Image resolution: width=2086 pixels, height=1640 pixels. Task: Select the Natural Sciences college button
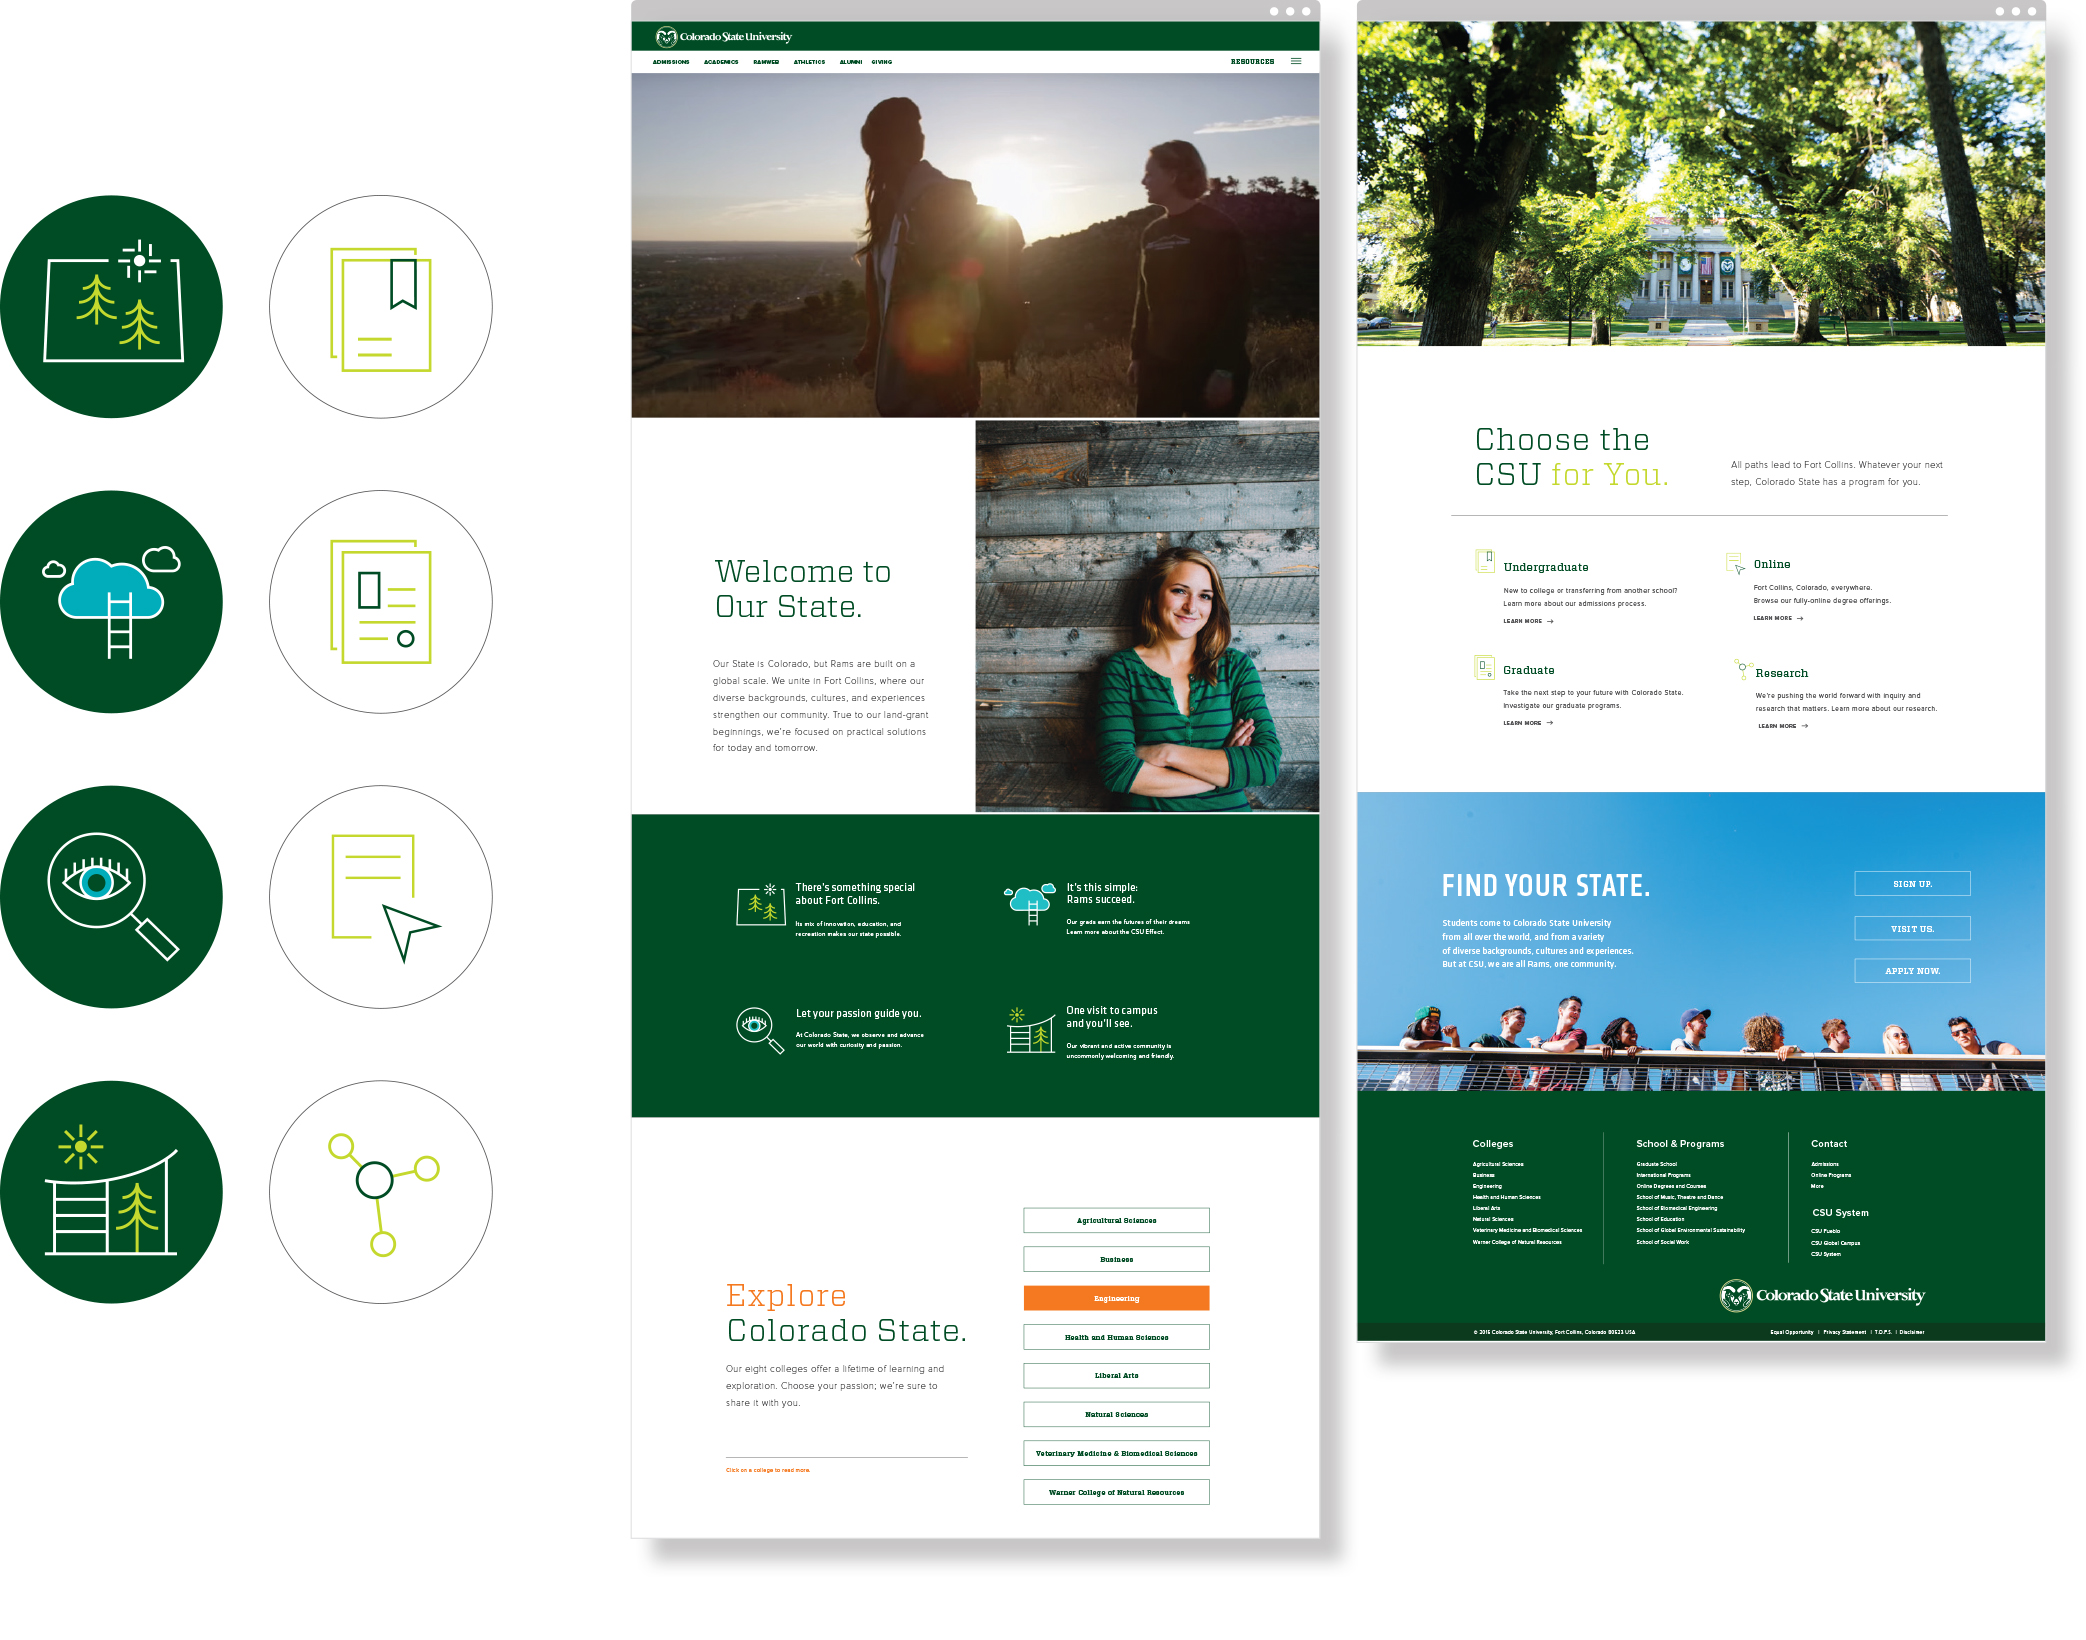point(1116,1414)
